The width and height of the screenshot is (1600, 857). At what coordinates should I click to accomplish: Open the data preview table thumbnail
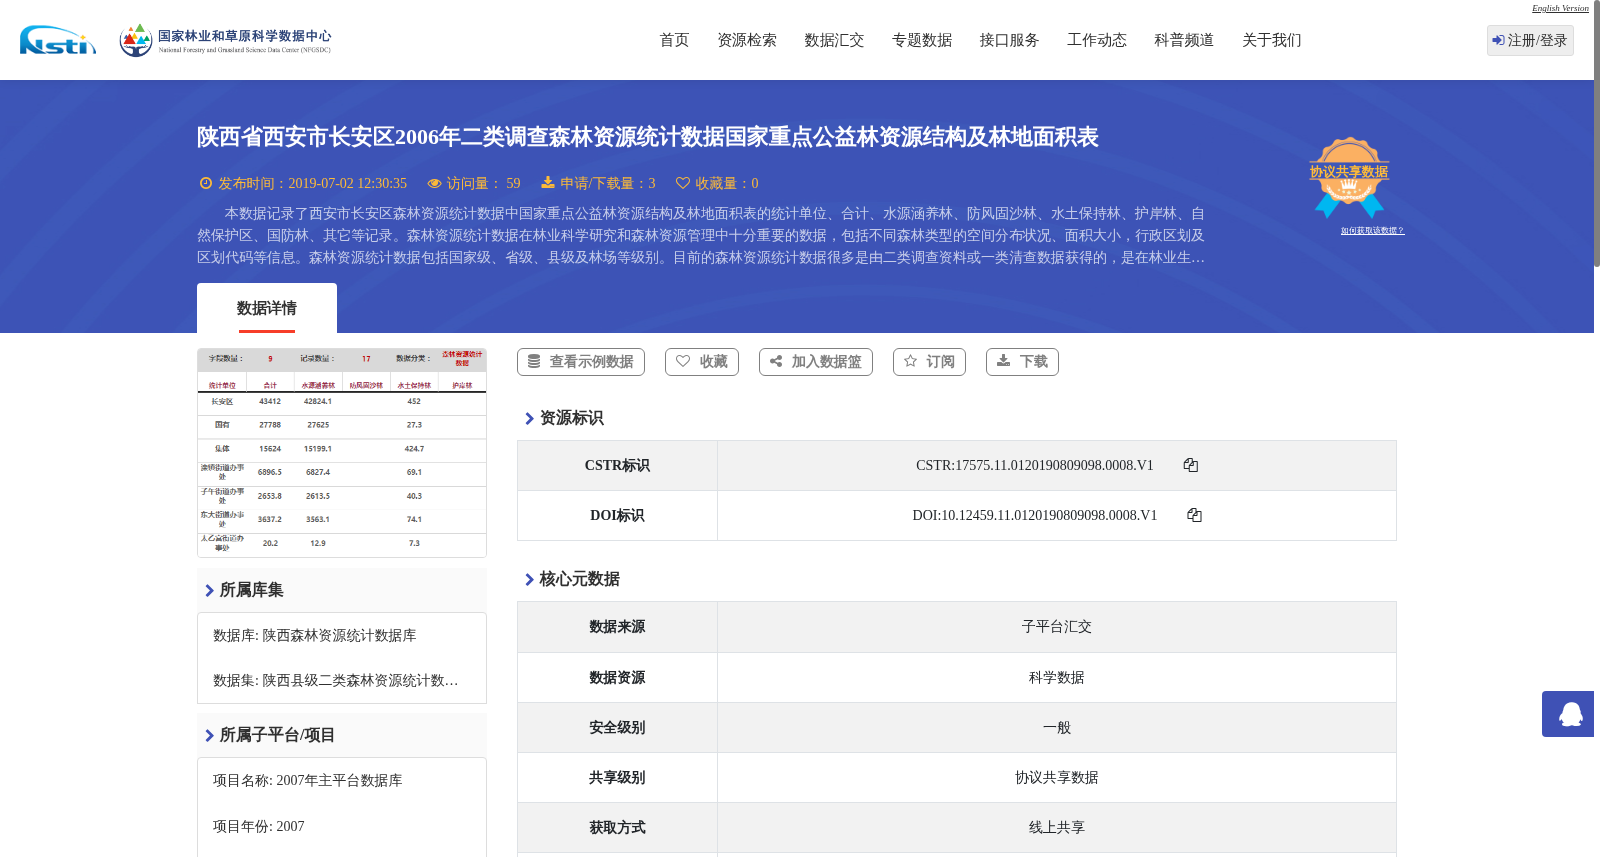tap(342, 453)
